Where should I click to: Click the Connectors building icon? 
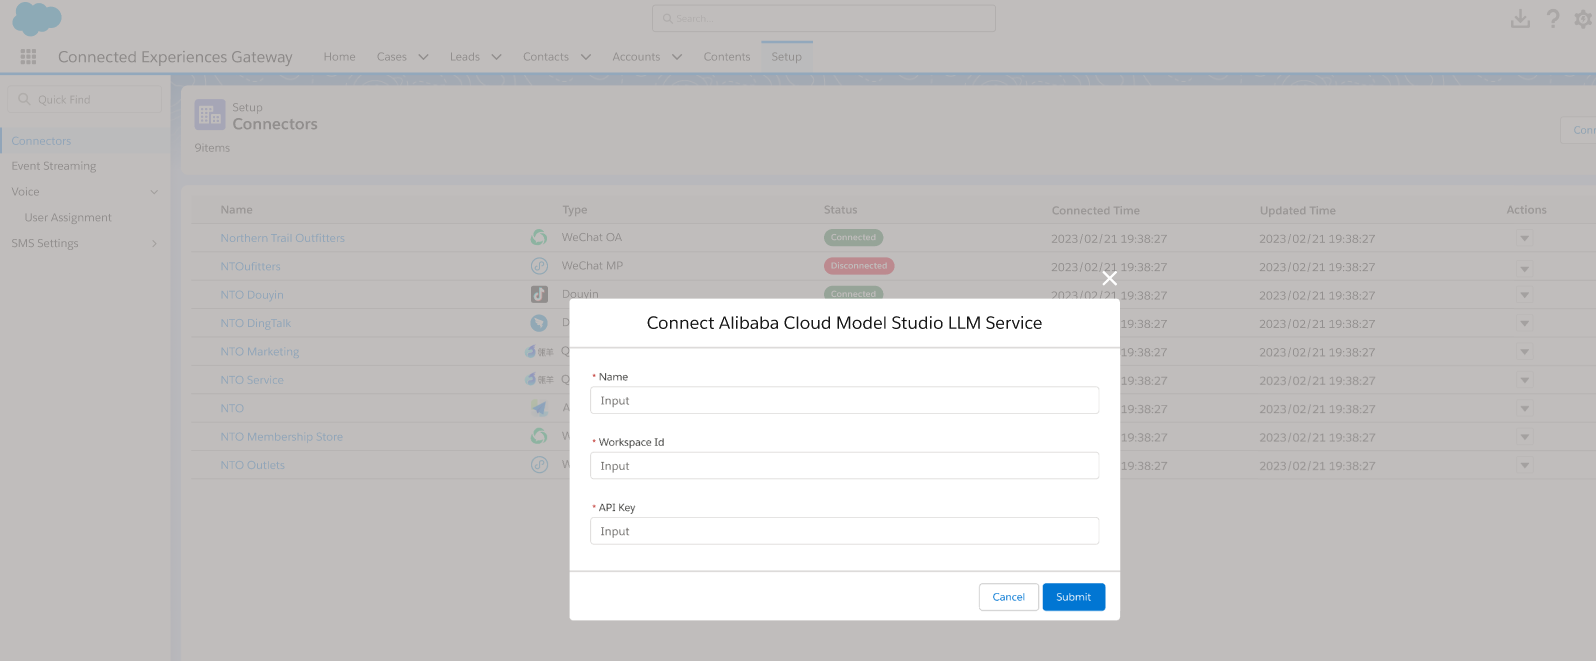pyautogui.click(x=210, y=115)
